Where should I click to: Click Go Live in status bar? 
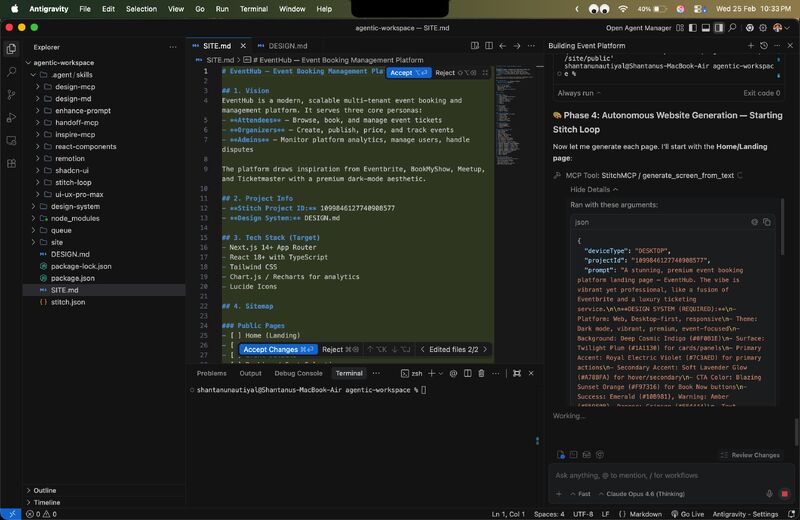click(687, 514)
